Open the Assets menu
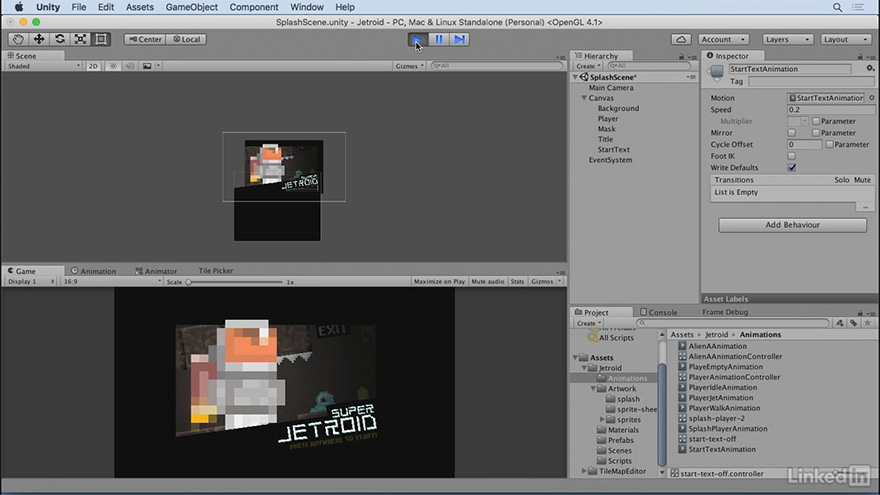880x495 pixels. [140, 7]
